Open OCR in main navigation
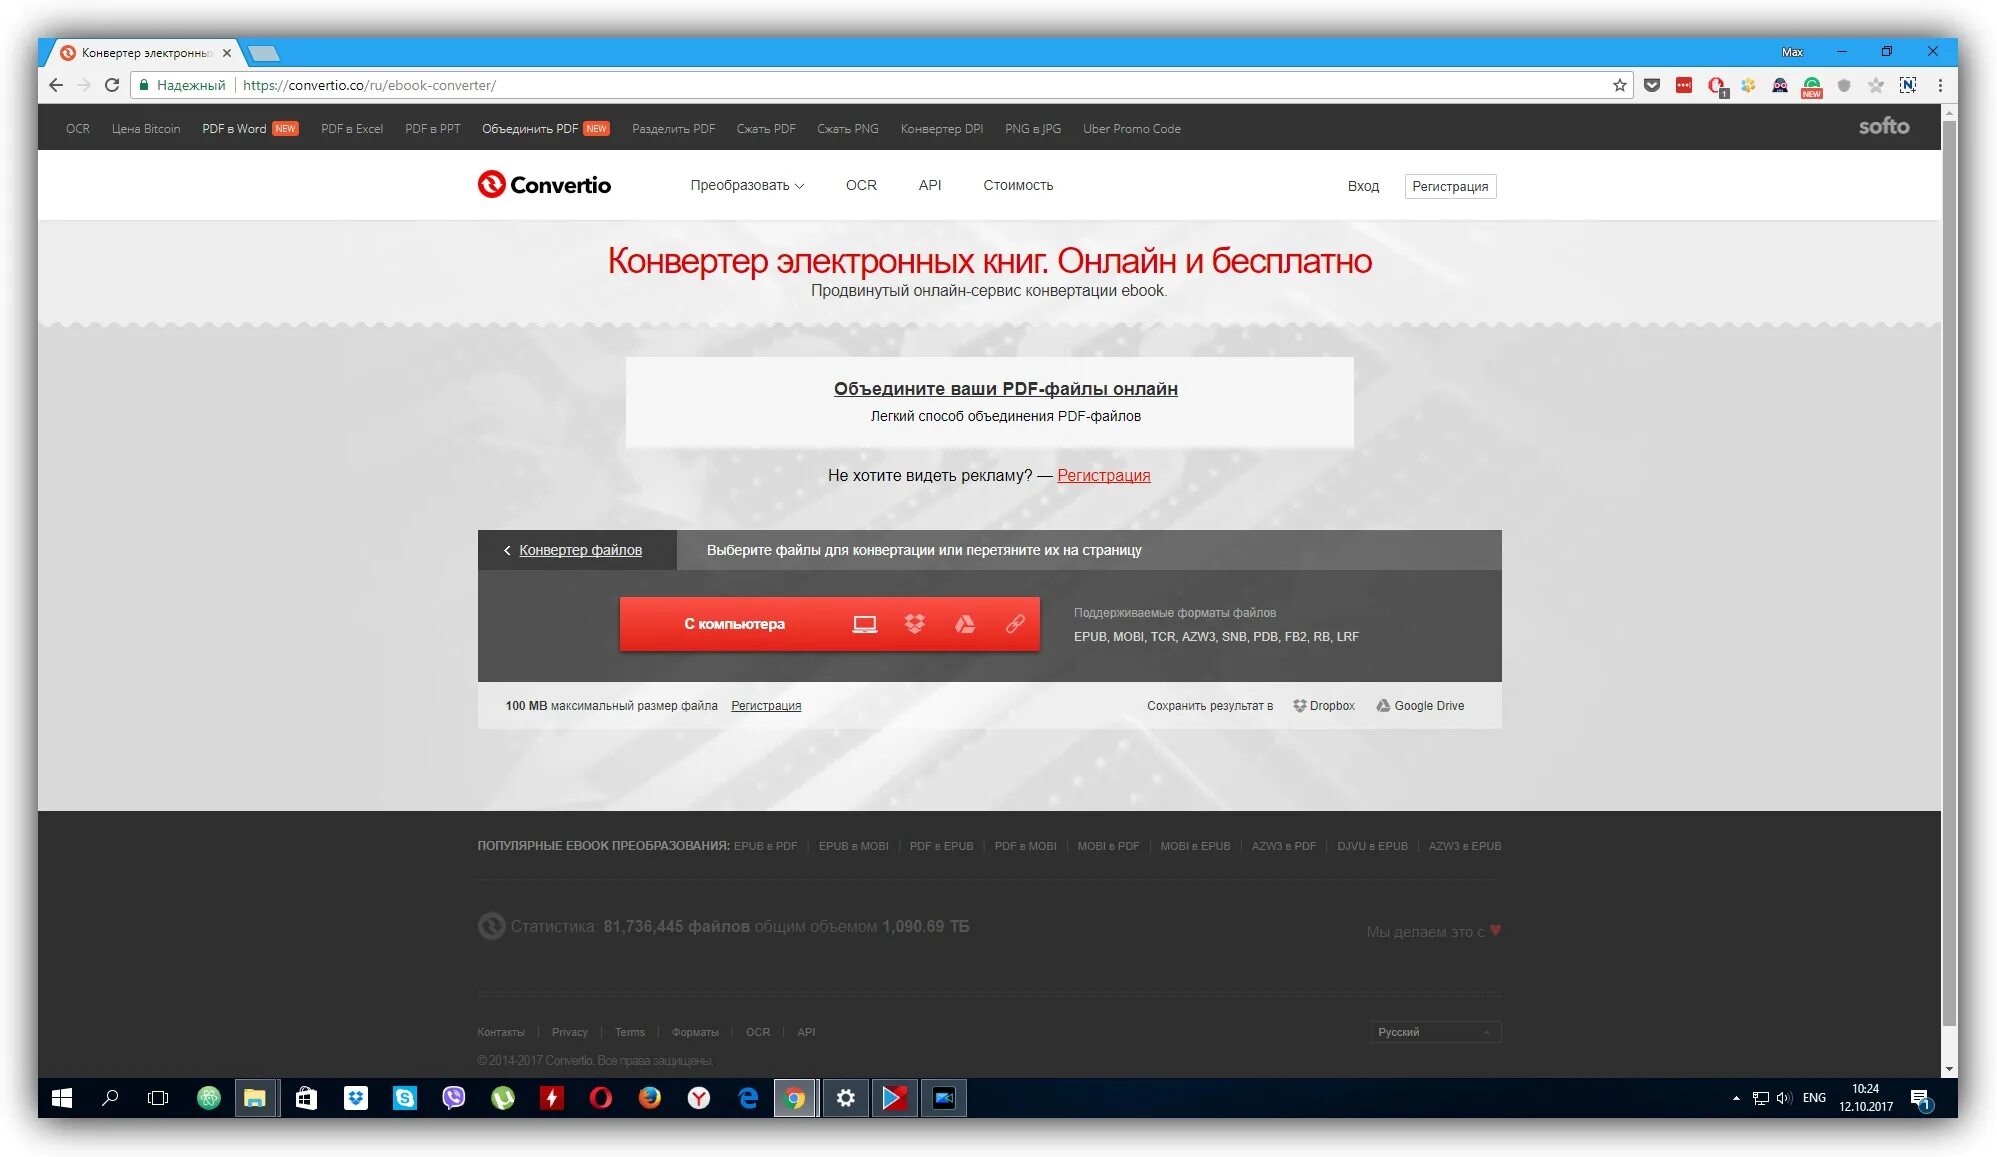 pos(861,185)
